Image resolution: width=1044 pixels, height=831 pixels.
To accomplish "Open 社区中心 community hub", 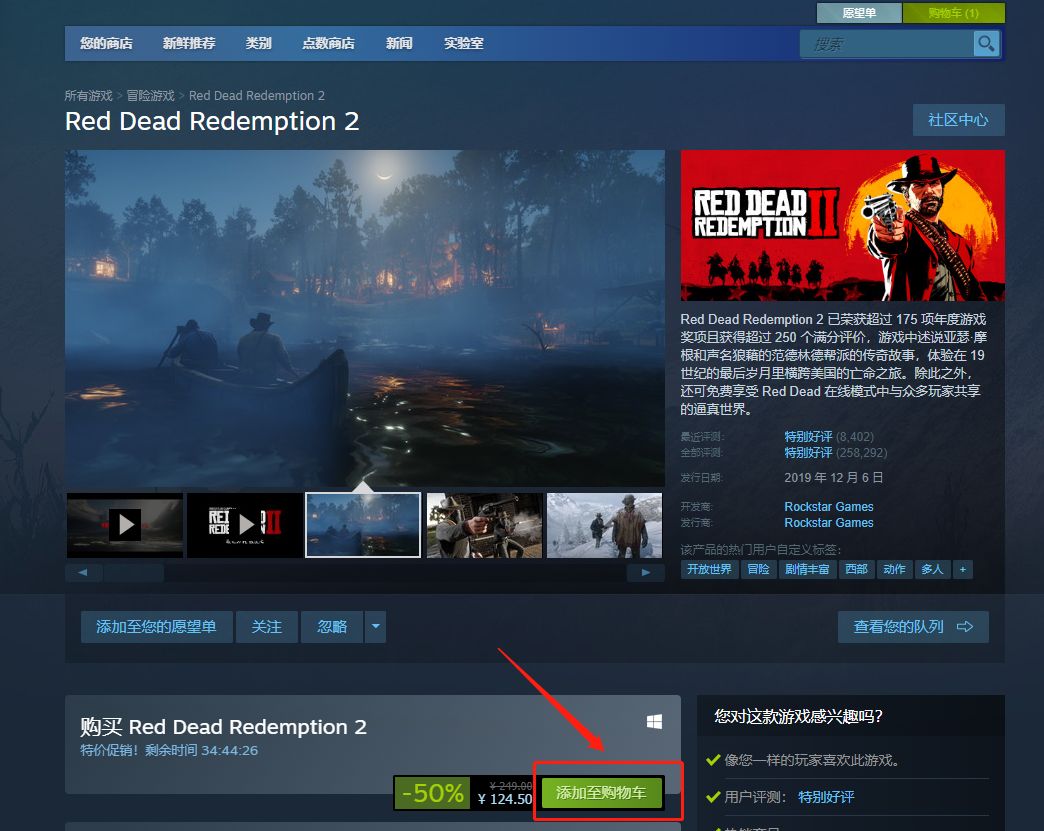I will click(958, 120).
